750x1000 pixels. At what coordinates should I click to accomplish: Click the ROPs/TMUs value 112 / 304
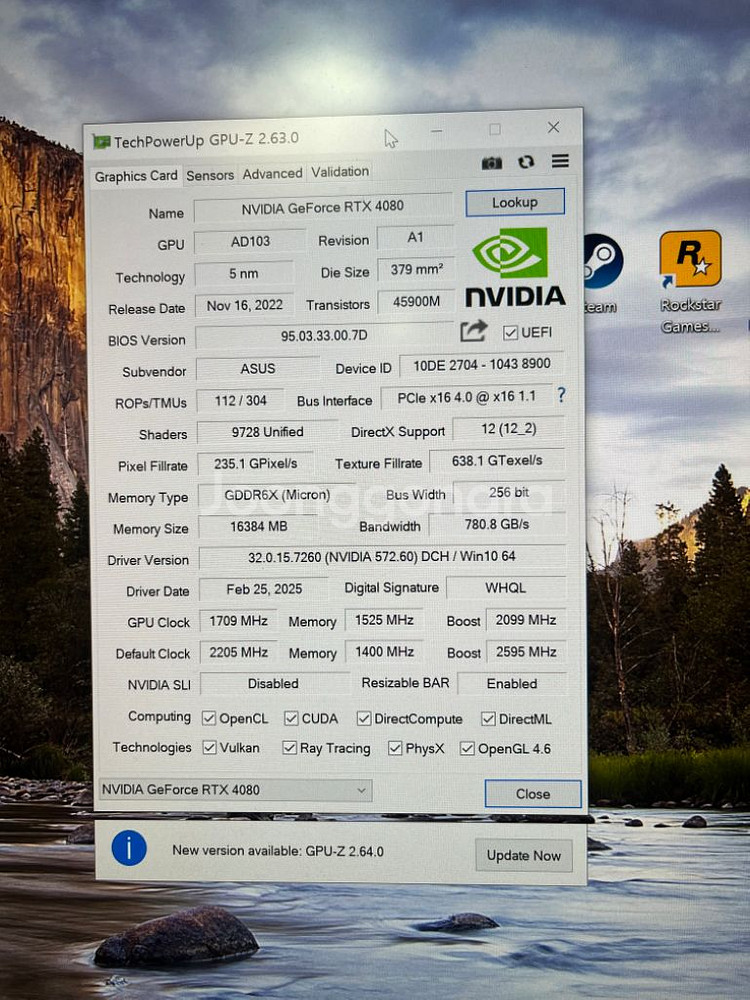[x=240, y=401]
